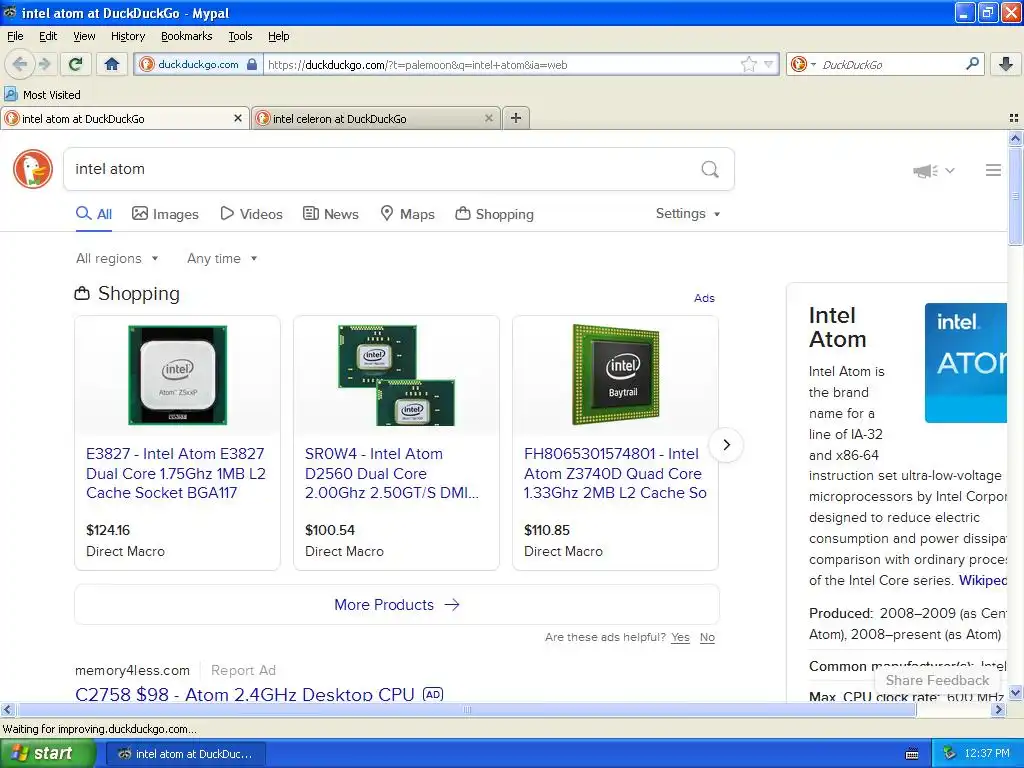Open tab groups icon at tab bar end
Viewport: 1024px width, 768px height.
pos(1014,118)
